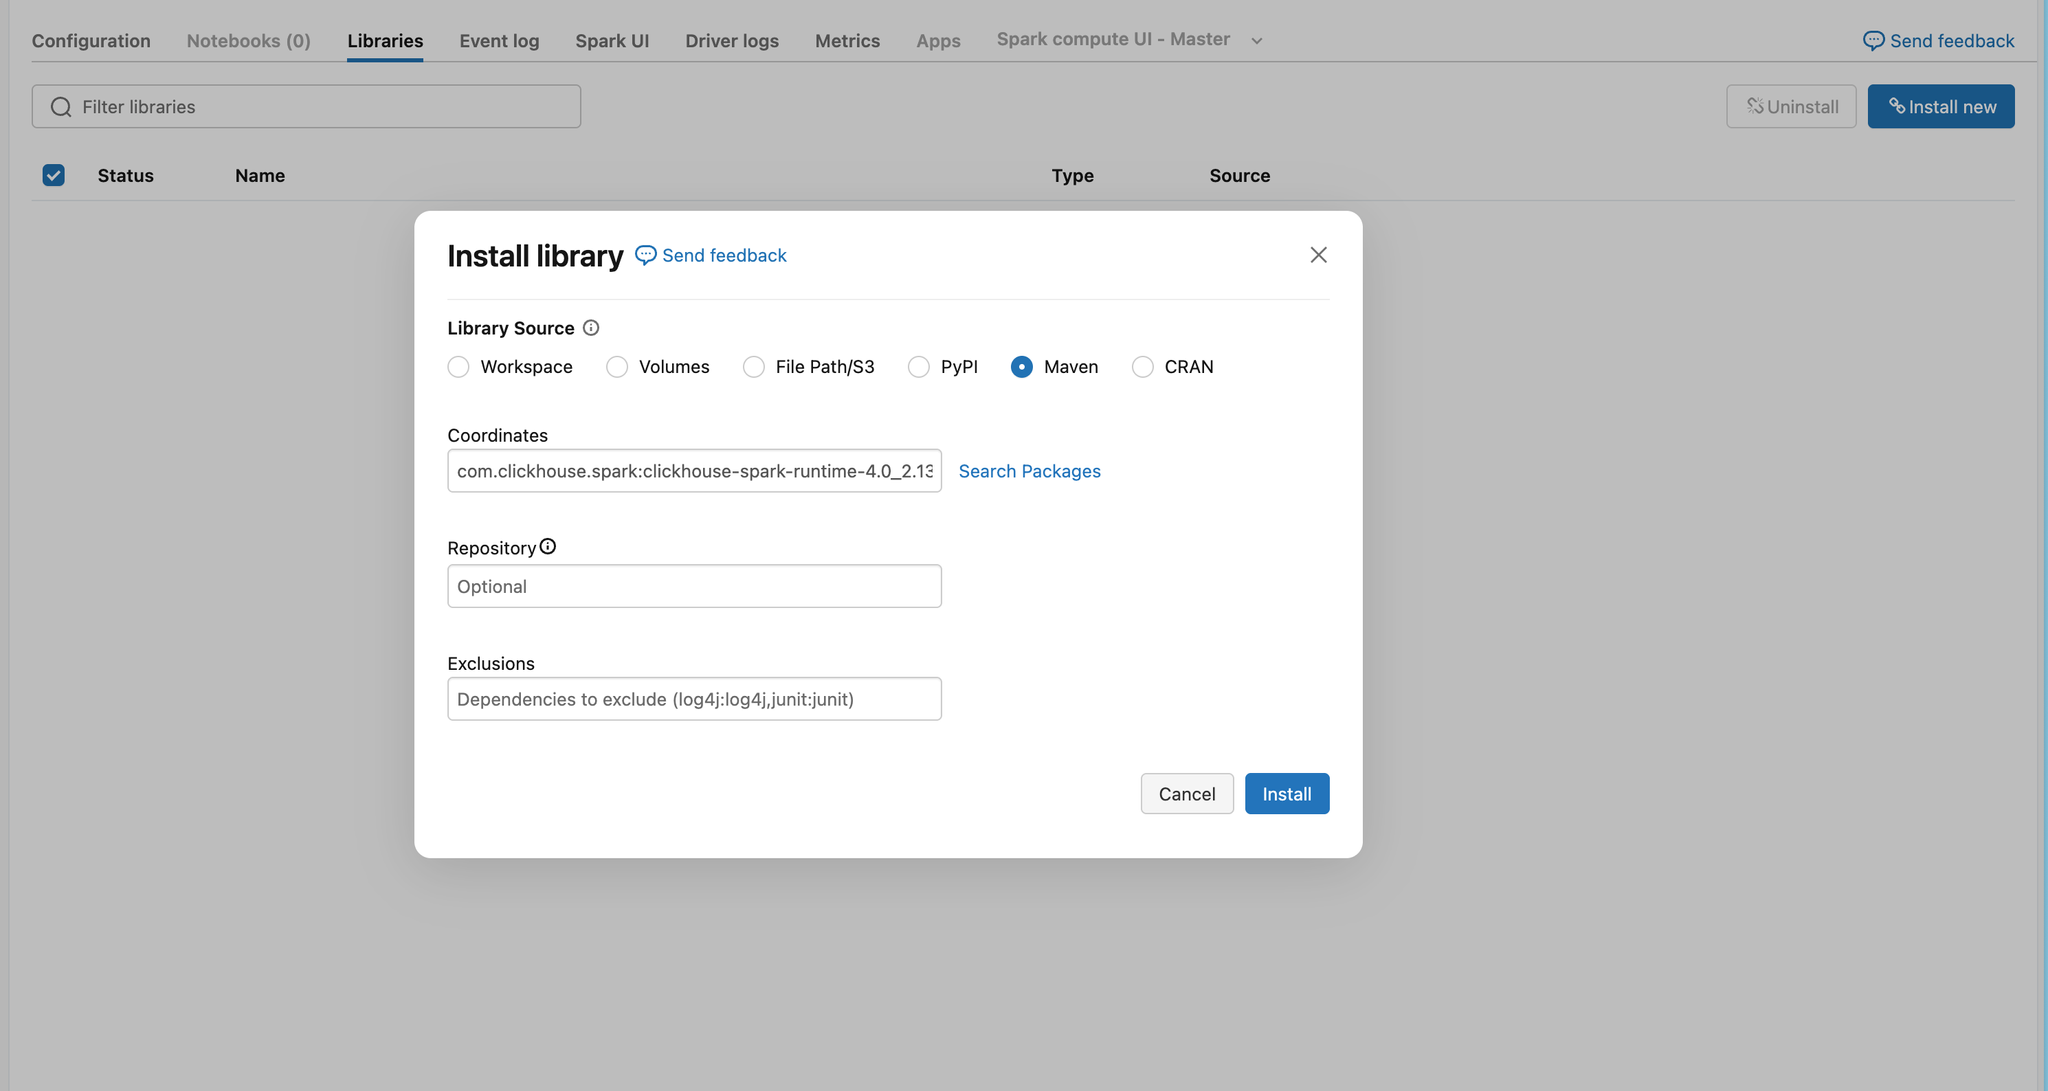
Task: Open the Spark UI tab
Action: point(612,40)
